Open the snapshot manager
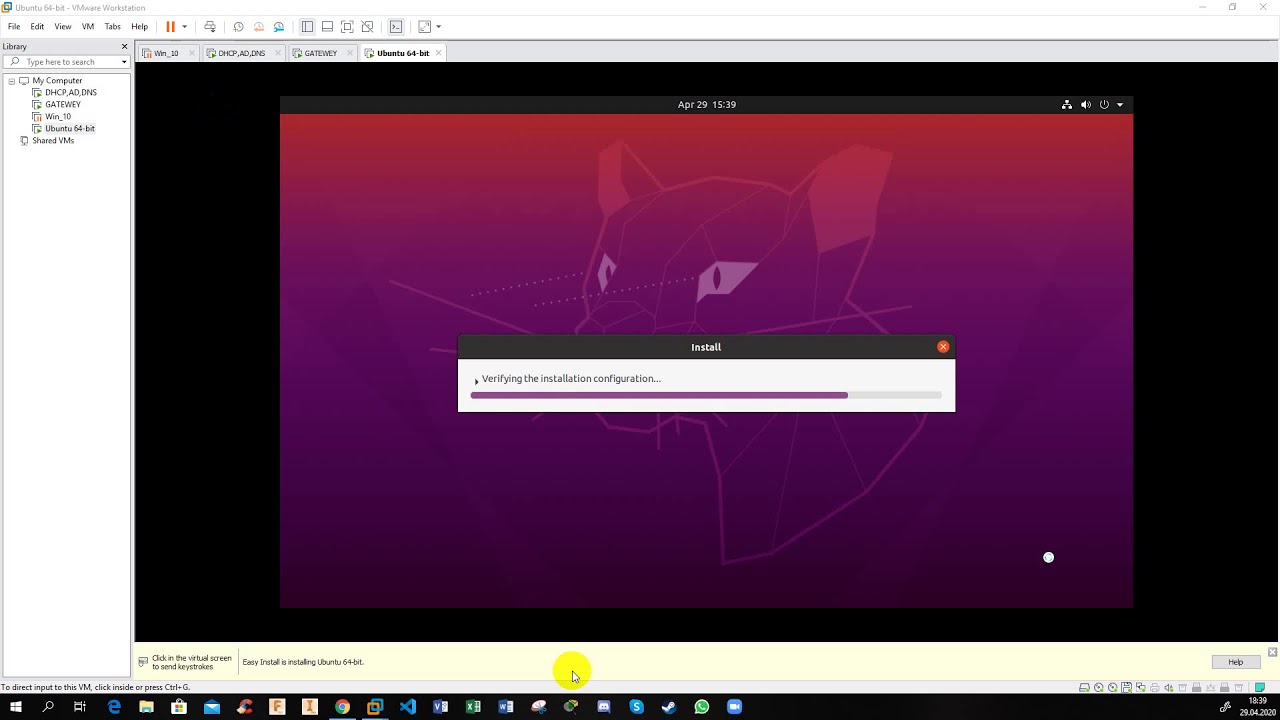 click(278, 27)
